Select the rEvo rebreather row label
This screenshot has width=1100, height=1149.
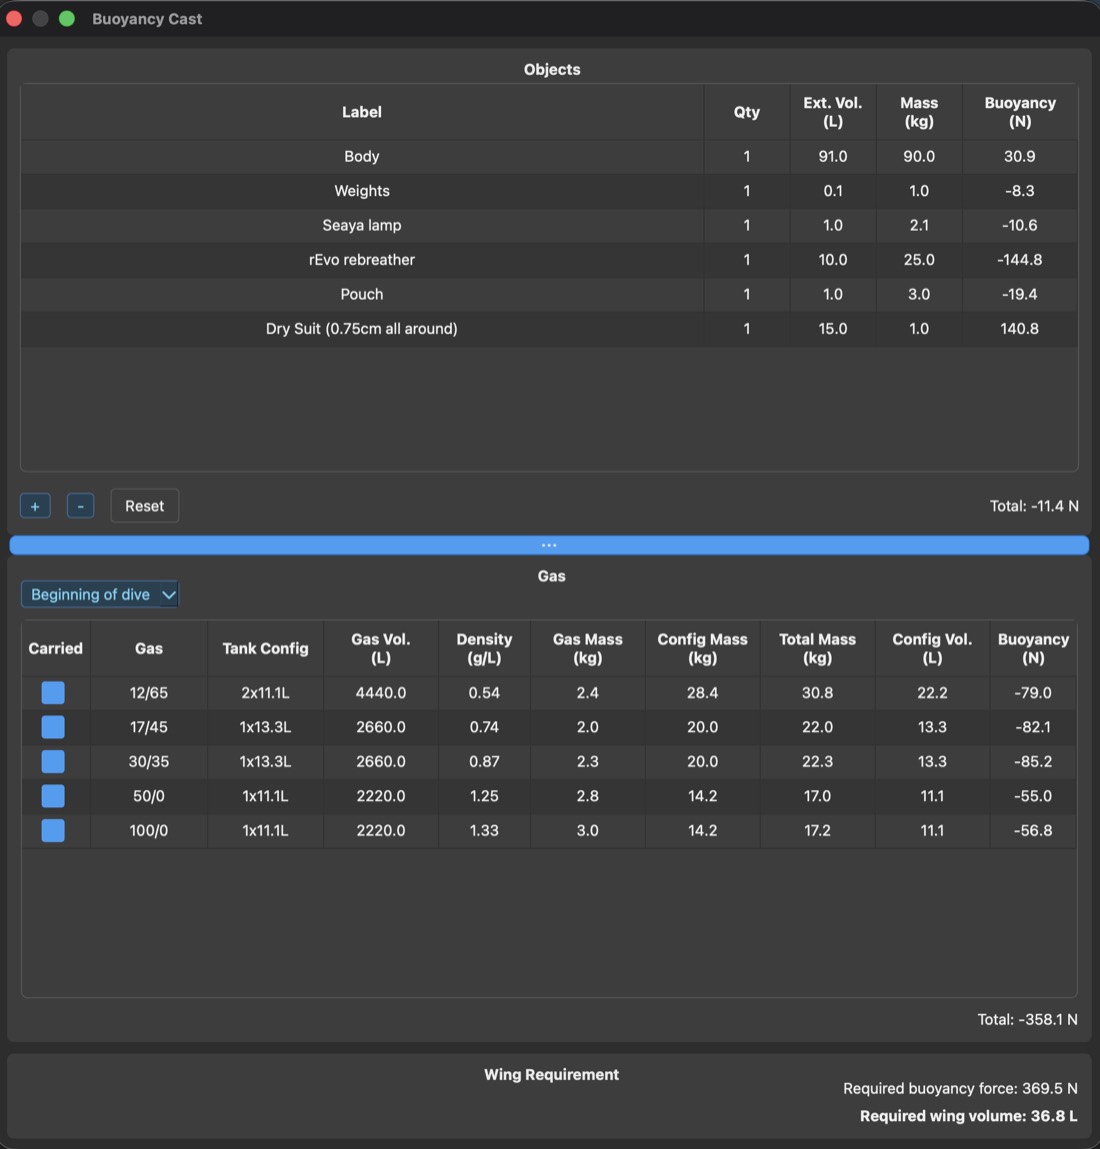362,259
